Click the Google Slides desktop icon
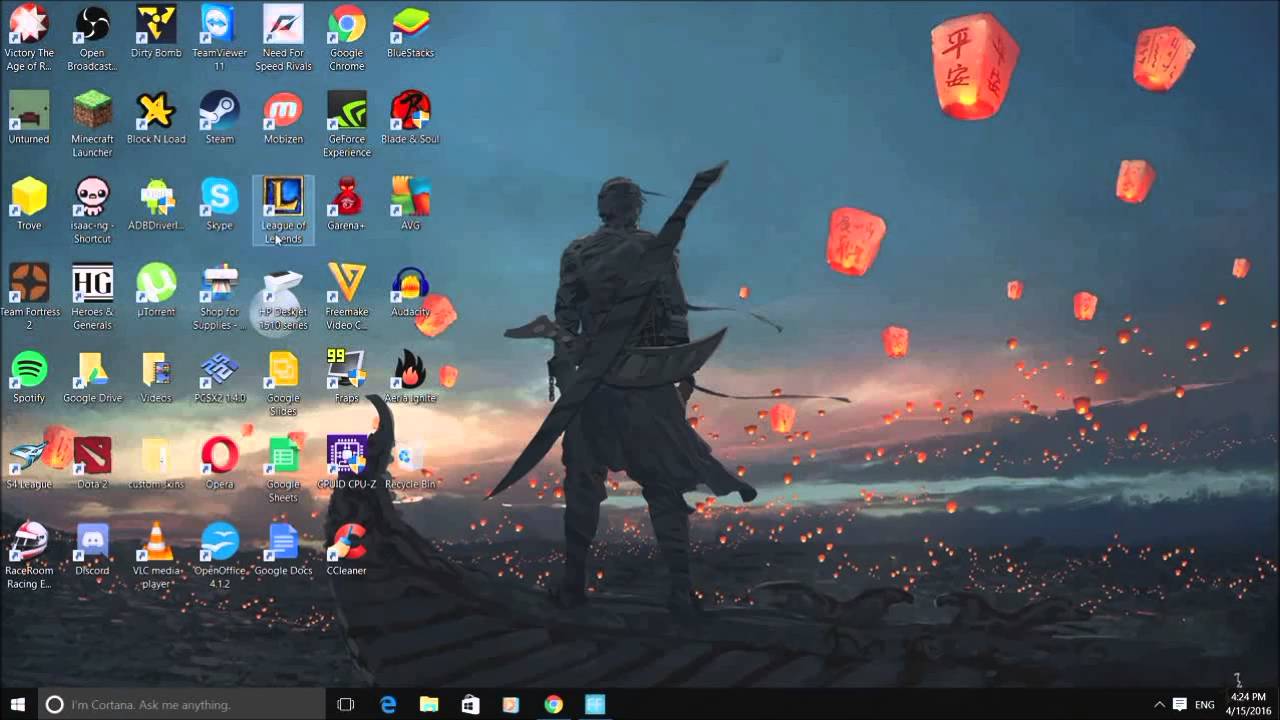Screen dimensions: 1280x720 coord(283,384)
